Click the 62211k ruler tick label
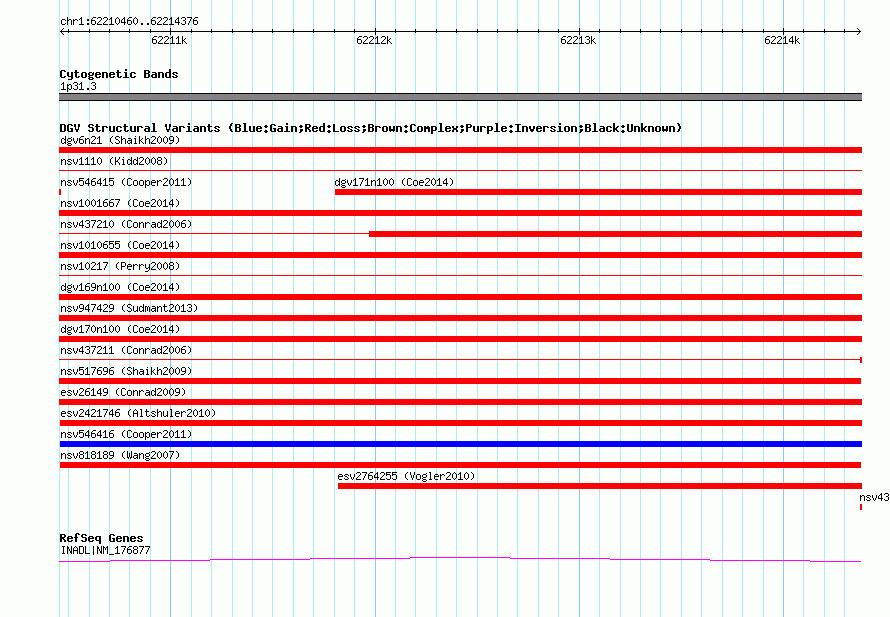 tap(169, 40)
